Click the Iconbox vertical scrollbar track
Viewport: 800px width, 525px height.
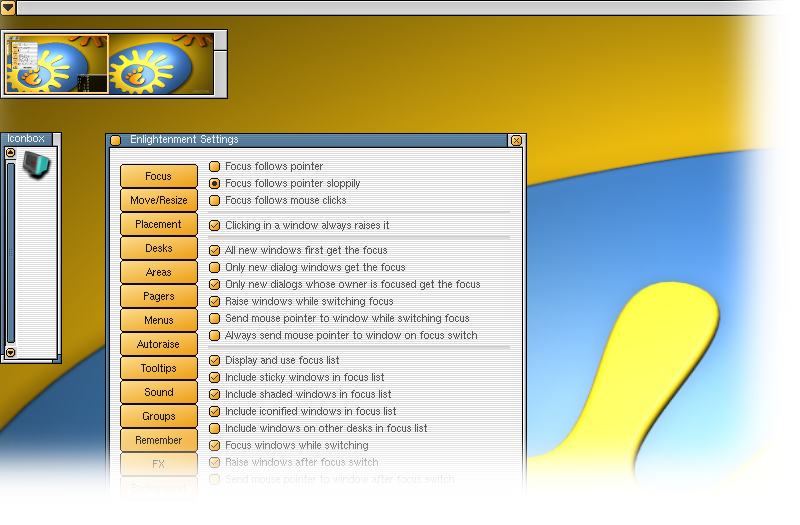10,253
